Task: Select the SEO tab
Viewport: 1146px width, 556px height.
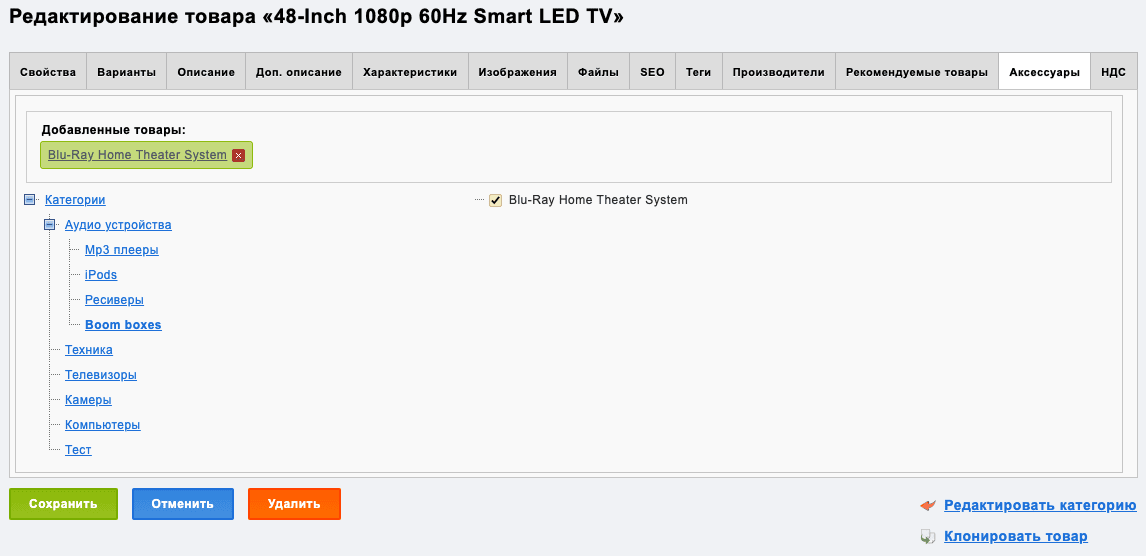Action: click(x=652, y=72)
